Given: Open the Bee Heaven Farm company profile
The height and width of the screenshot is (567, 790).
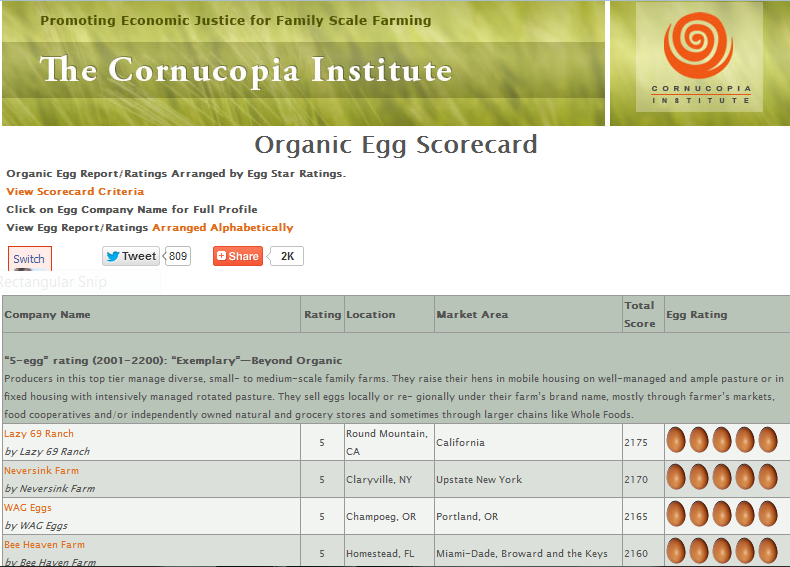Looking at the screenshot, I should click(44, 545).
